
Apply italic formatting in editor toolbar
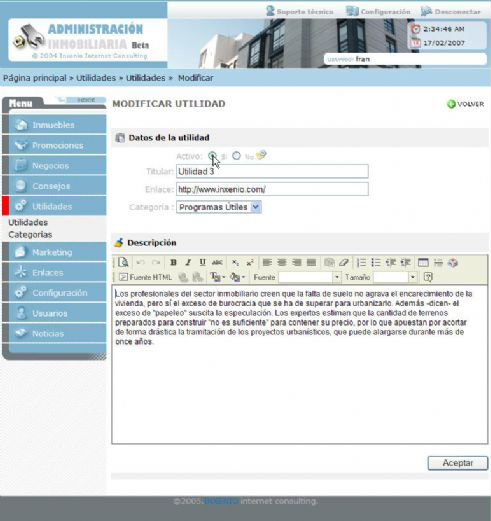click(x=188, y=263)
